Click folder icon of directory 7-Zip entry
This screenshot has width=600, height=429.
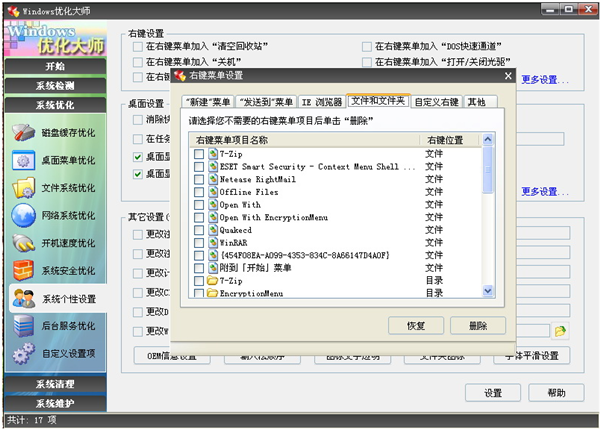click(212, 281)
